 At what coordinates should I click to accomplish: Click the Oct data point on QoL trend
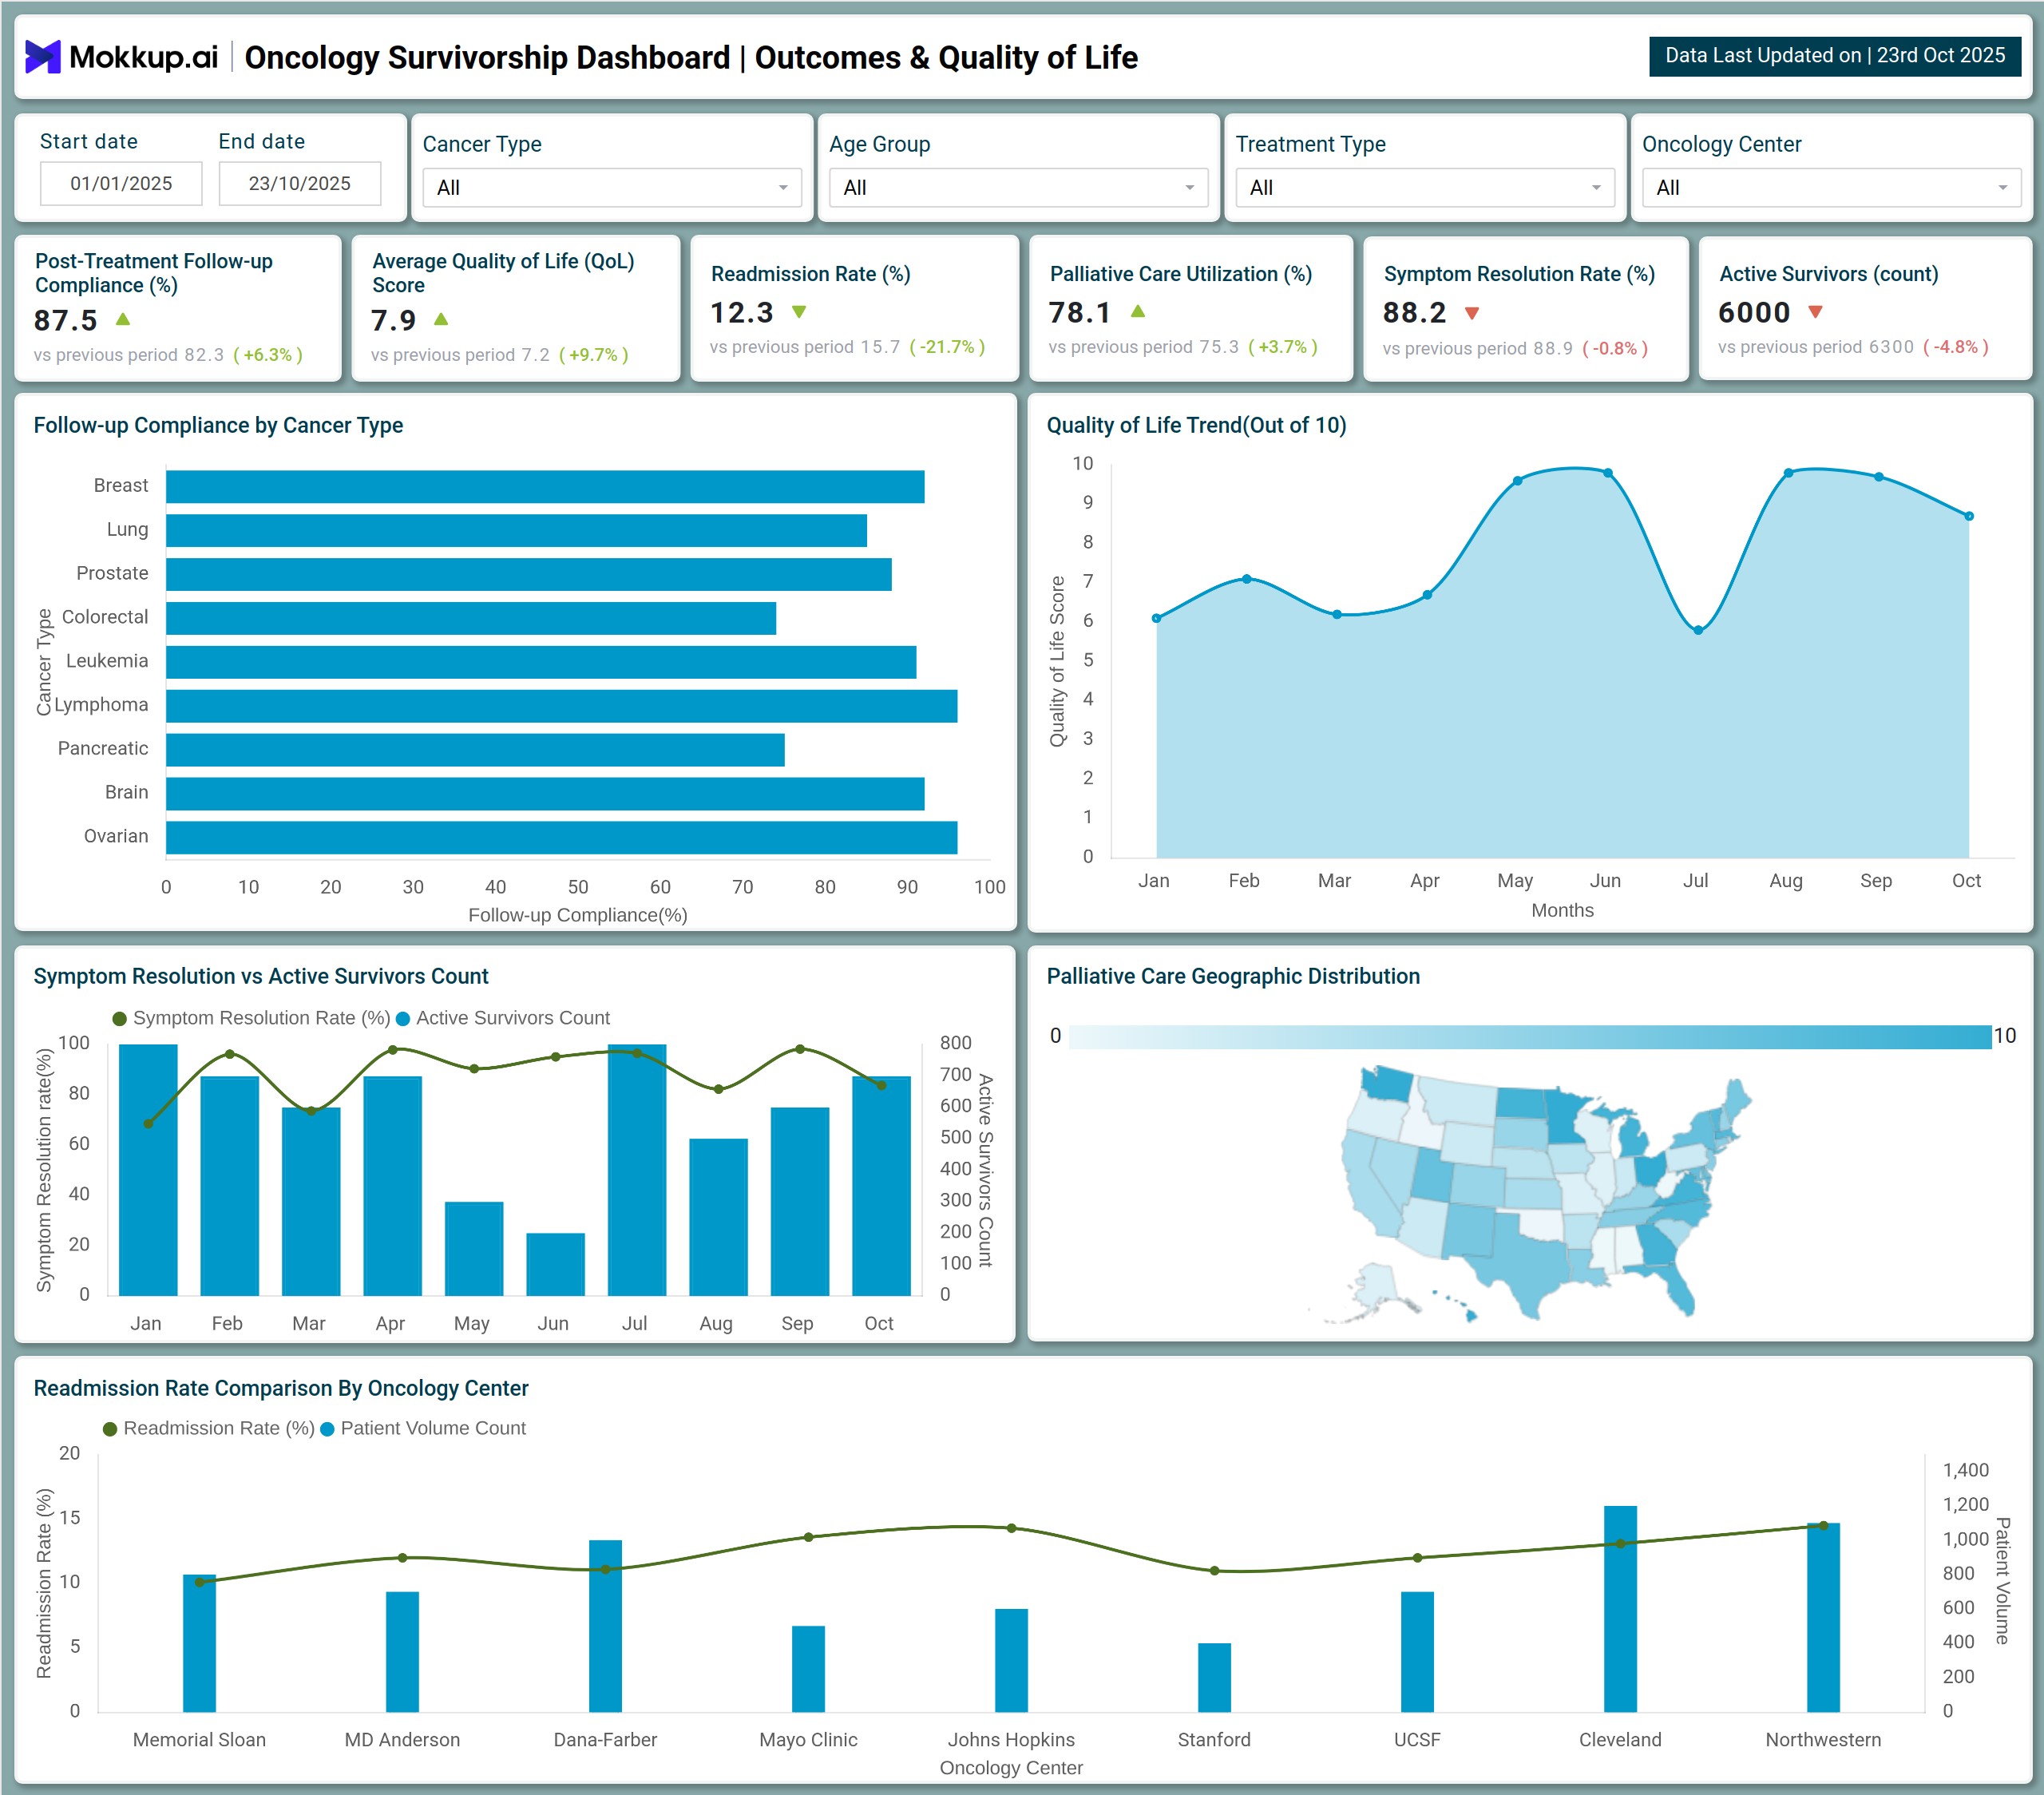pyautogui.click(x=1969, y=516)
